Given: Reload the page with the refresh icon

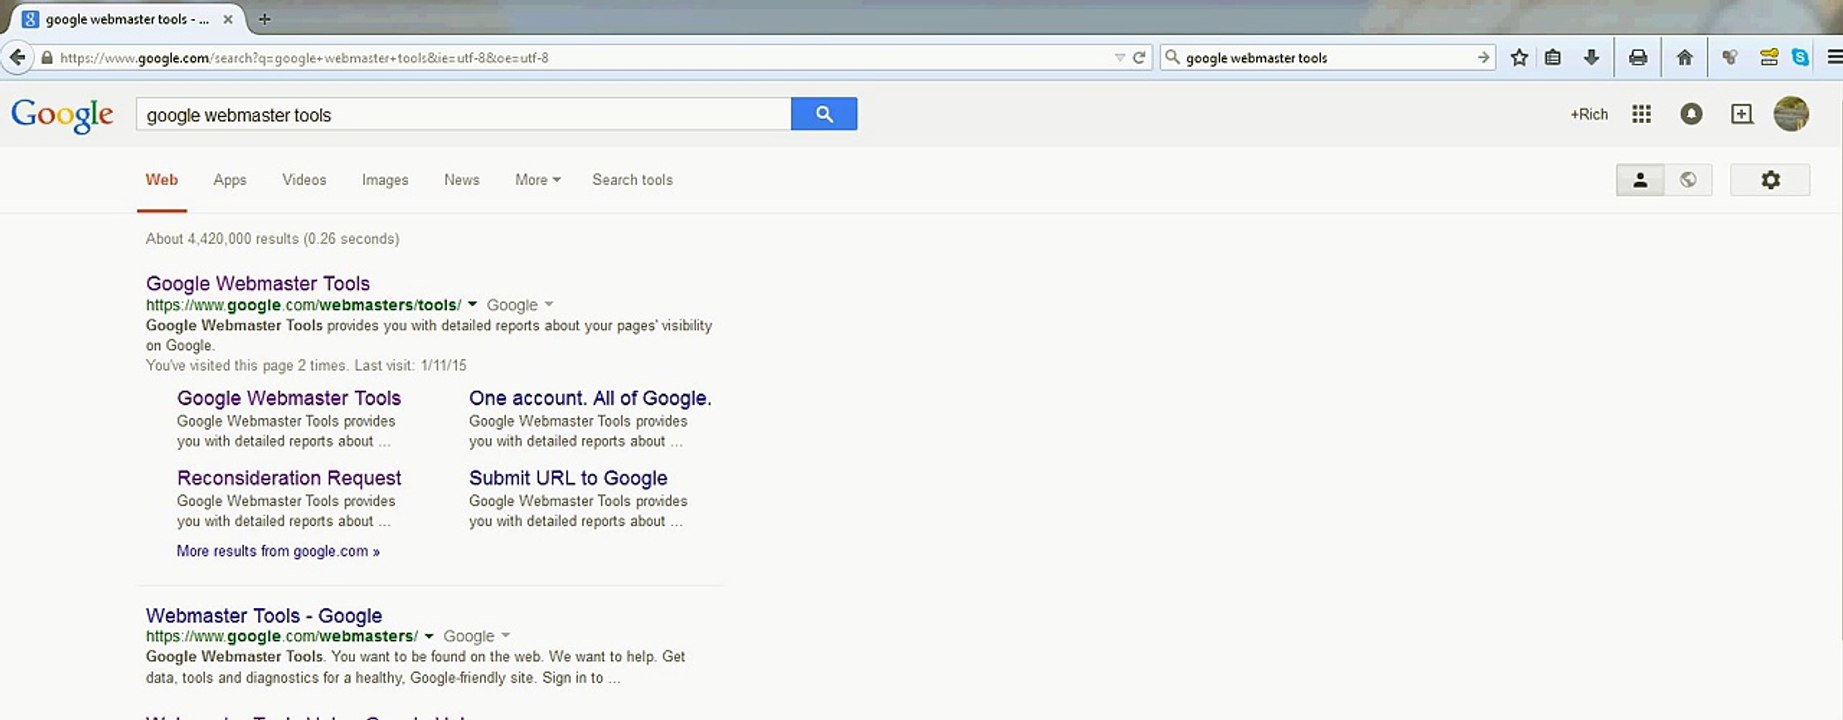Looking at the screenshot, I should click(1138, 58).
